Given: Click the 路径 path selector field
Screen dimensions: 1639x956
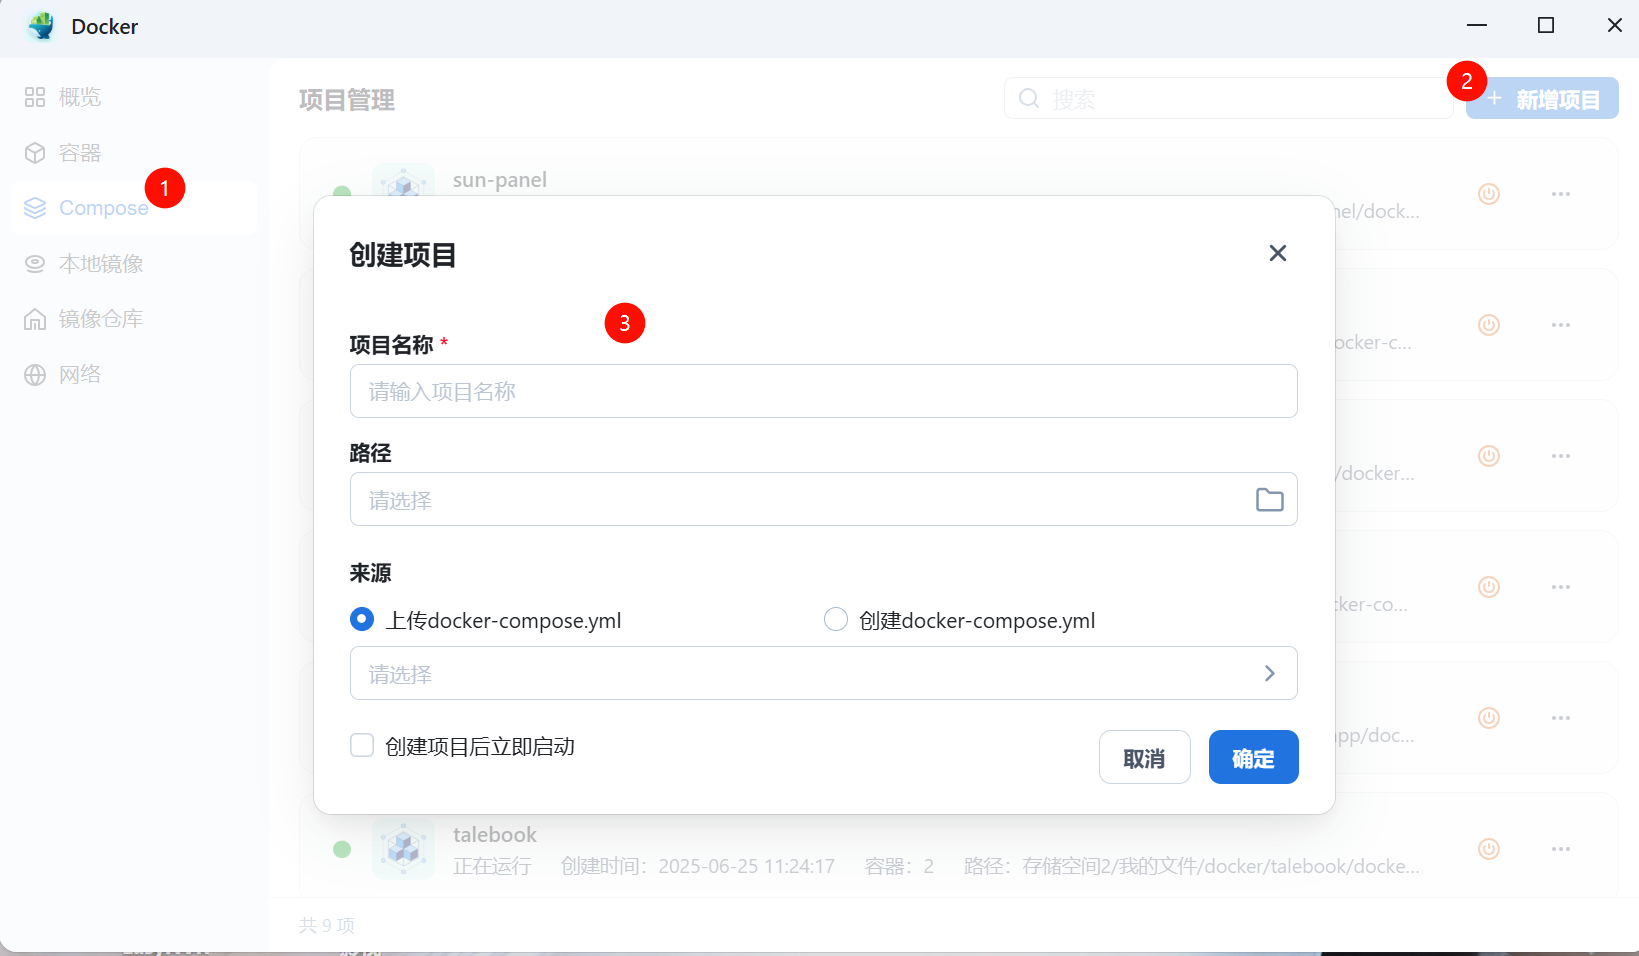Looking at the screenshot, I should [824, 499].
